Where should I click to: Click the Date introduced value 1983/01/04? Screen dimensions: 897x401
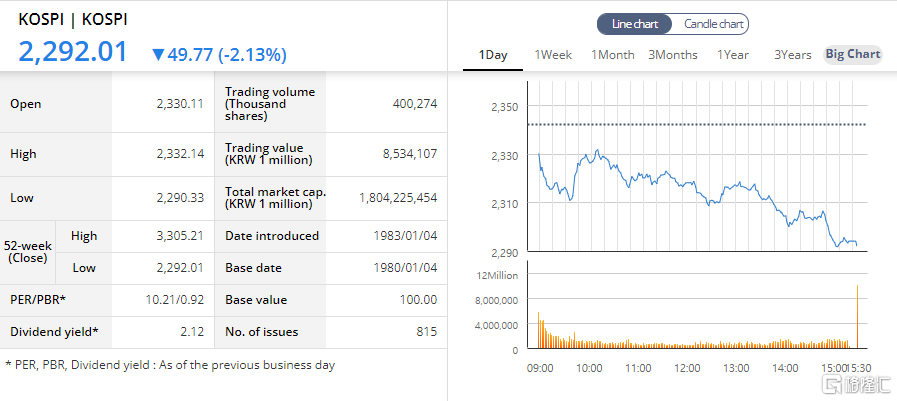coord(406,236)
